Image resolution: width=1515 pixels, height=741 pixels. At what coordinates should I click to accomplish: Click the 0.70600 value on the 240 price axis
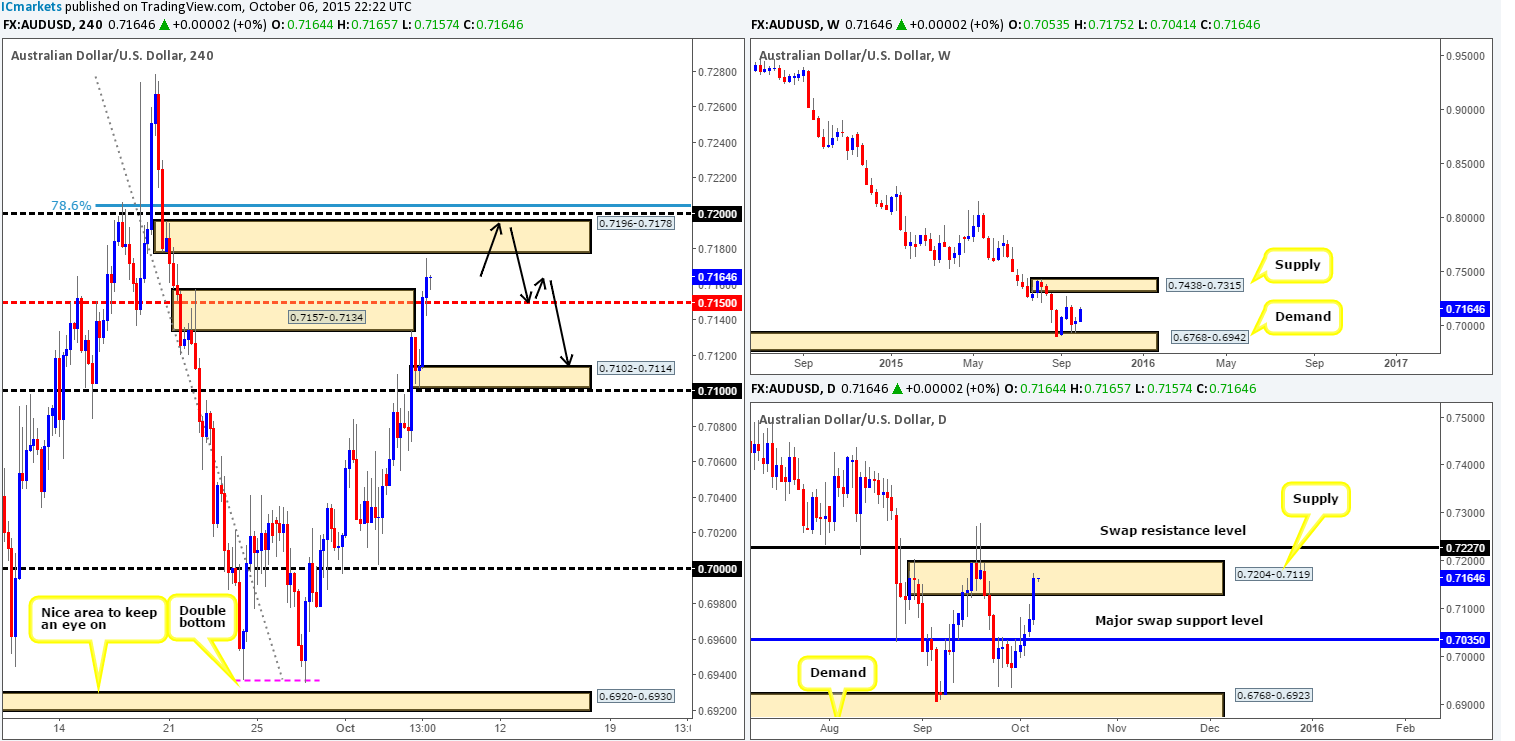tap(717, 462)
